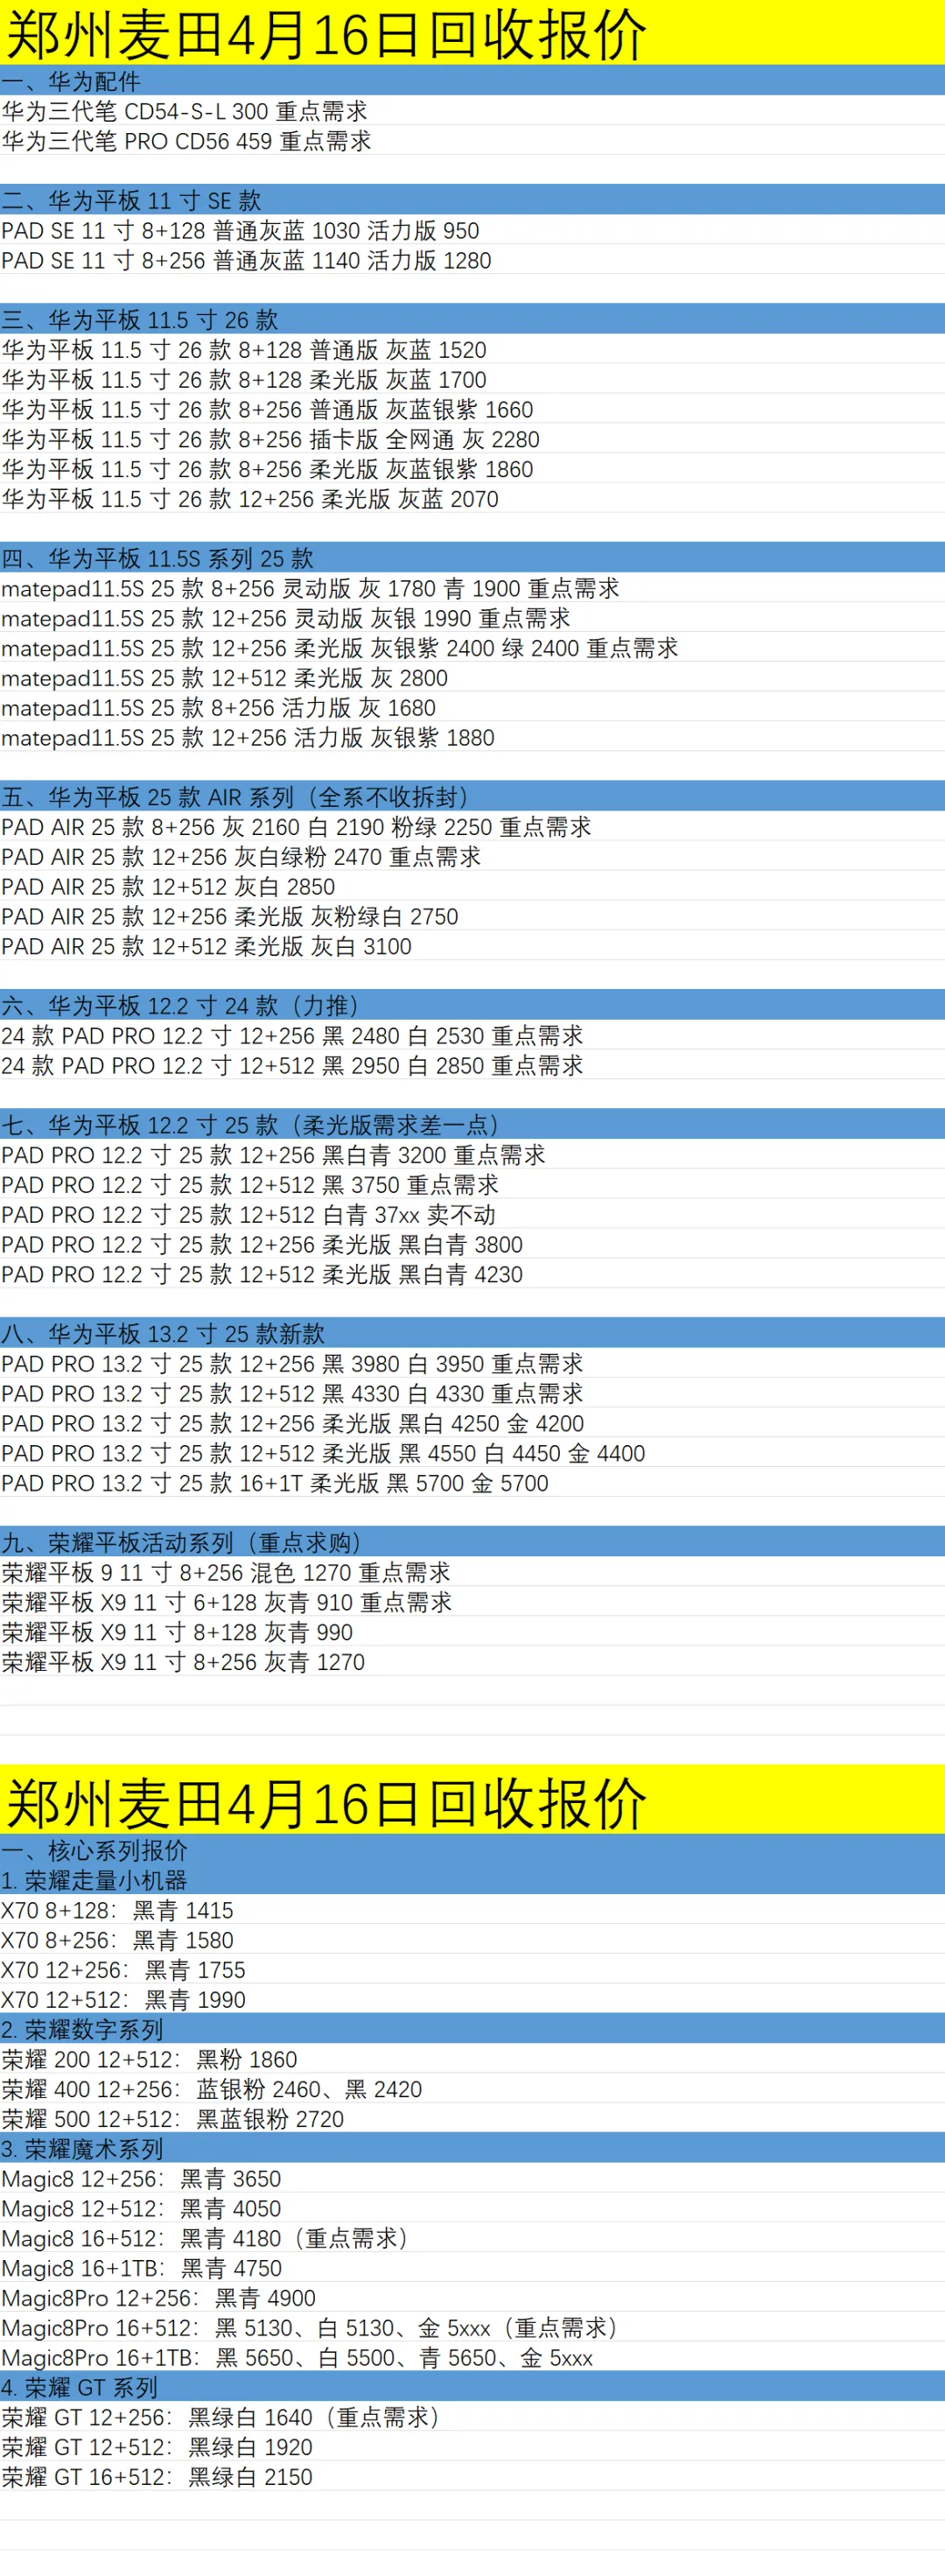Image resolution: width=945 pixels, height=2576 pixels.
Task: Click row 'PAD SE 11 寸 8+128 普通灰蓝 1030'
Action: (472, 230)
